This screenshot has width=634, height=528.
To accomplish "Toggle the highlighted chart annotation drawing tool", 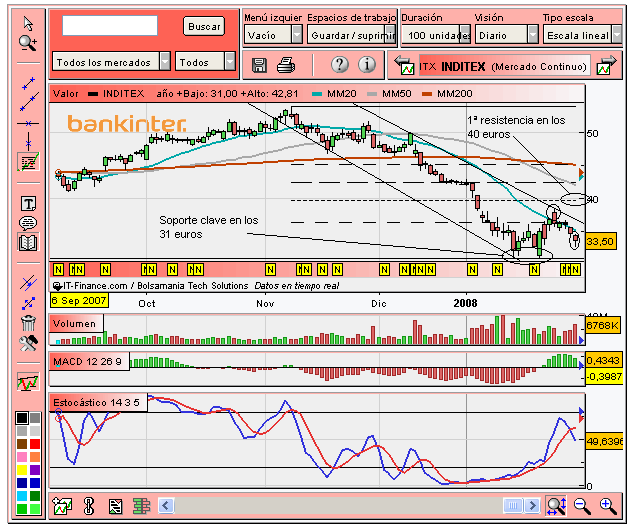I will pyautogui.click(x=28, y=162).
